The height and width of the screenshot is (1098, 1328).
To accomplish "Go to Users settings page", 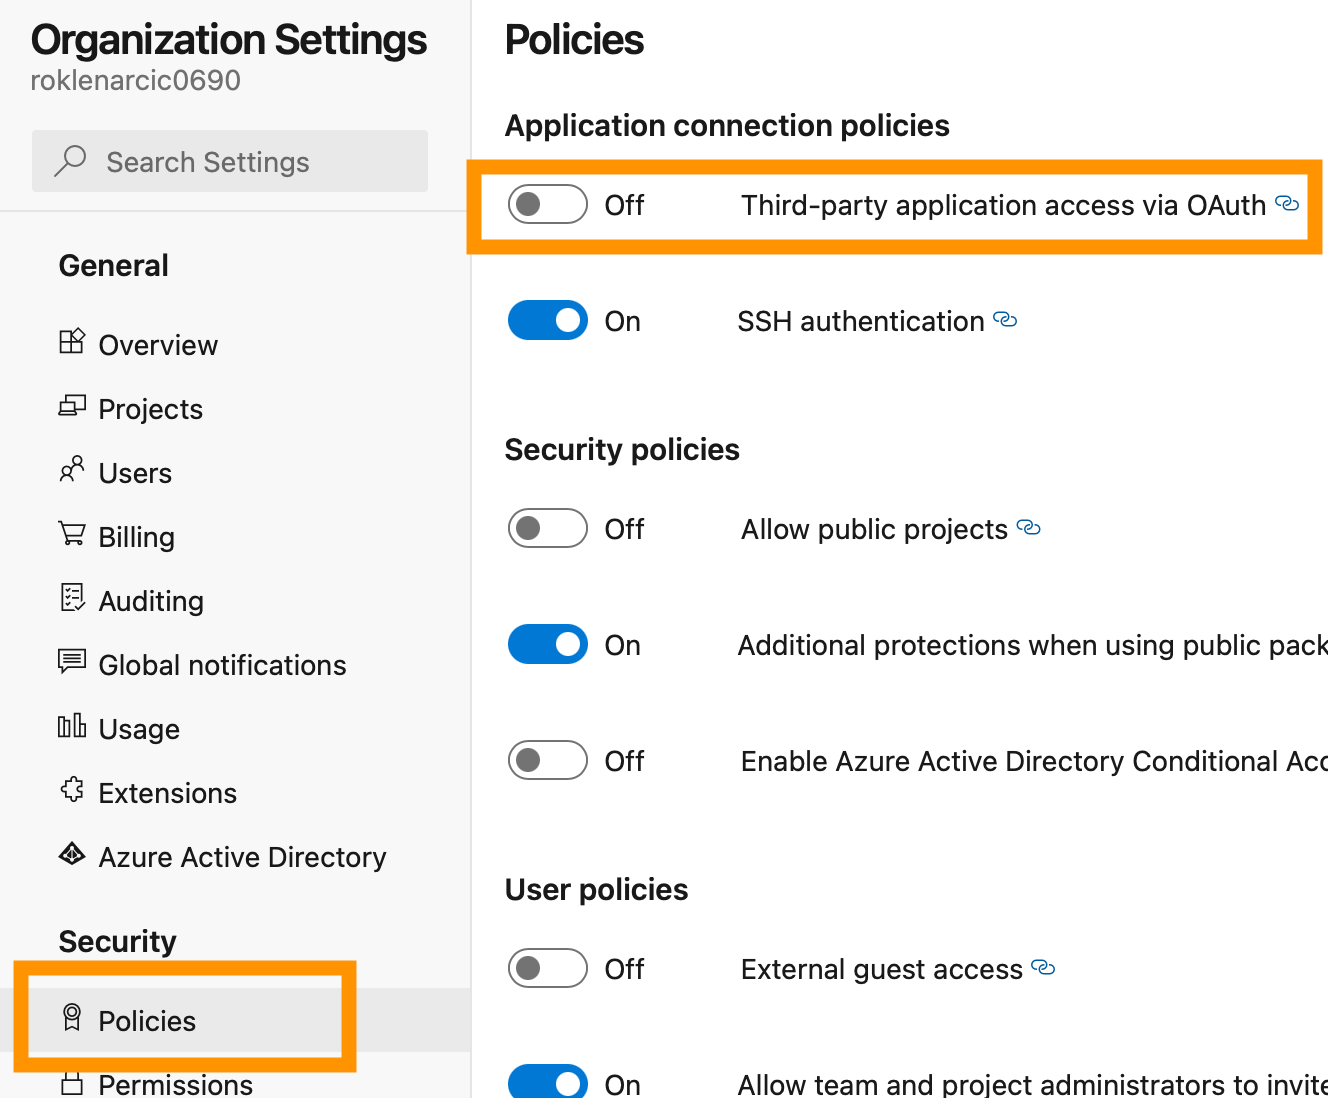I will click(x=135, y=473).
